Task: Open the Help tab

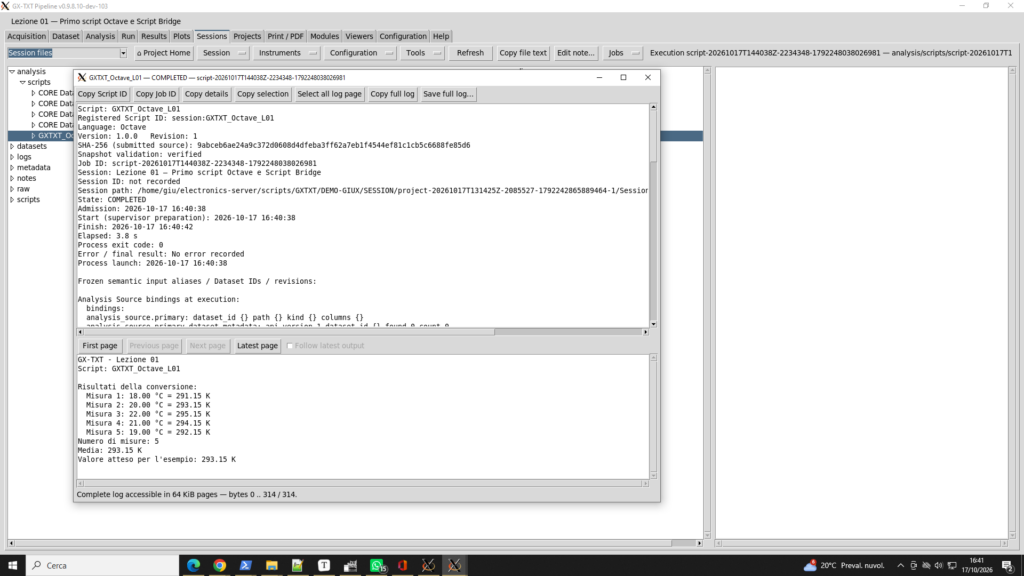Action: click(441, 37)
